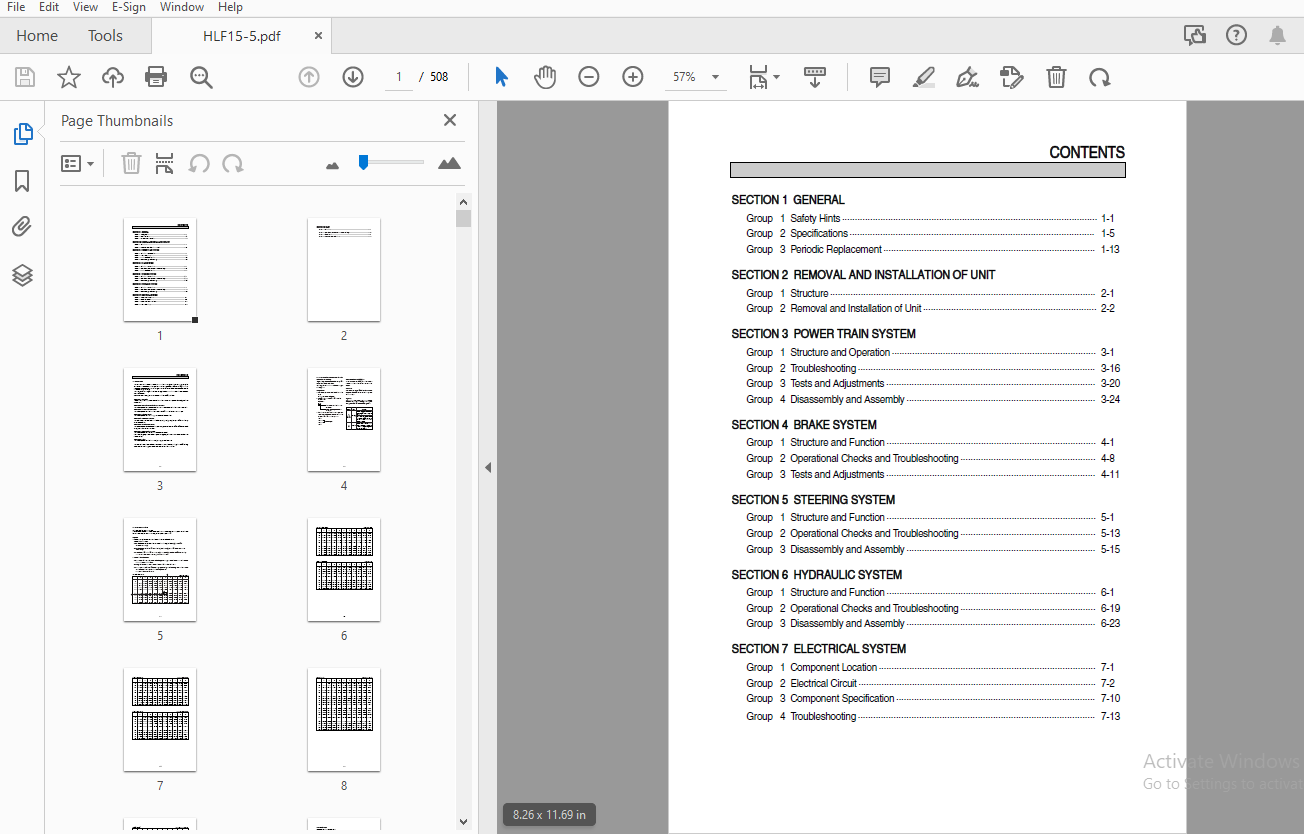Click 'Safety Hints' contents entry
The height and width of the screenshot is (834, 1304).
pyautogui.click(x=815, y=218)
